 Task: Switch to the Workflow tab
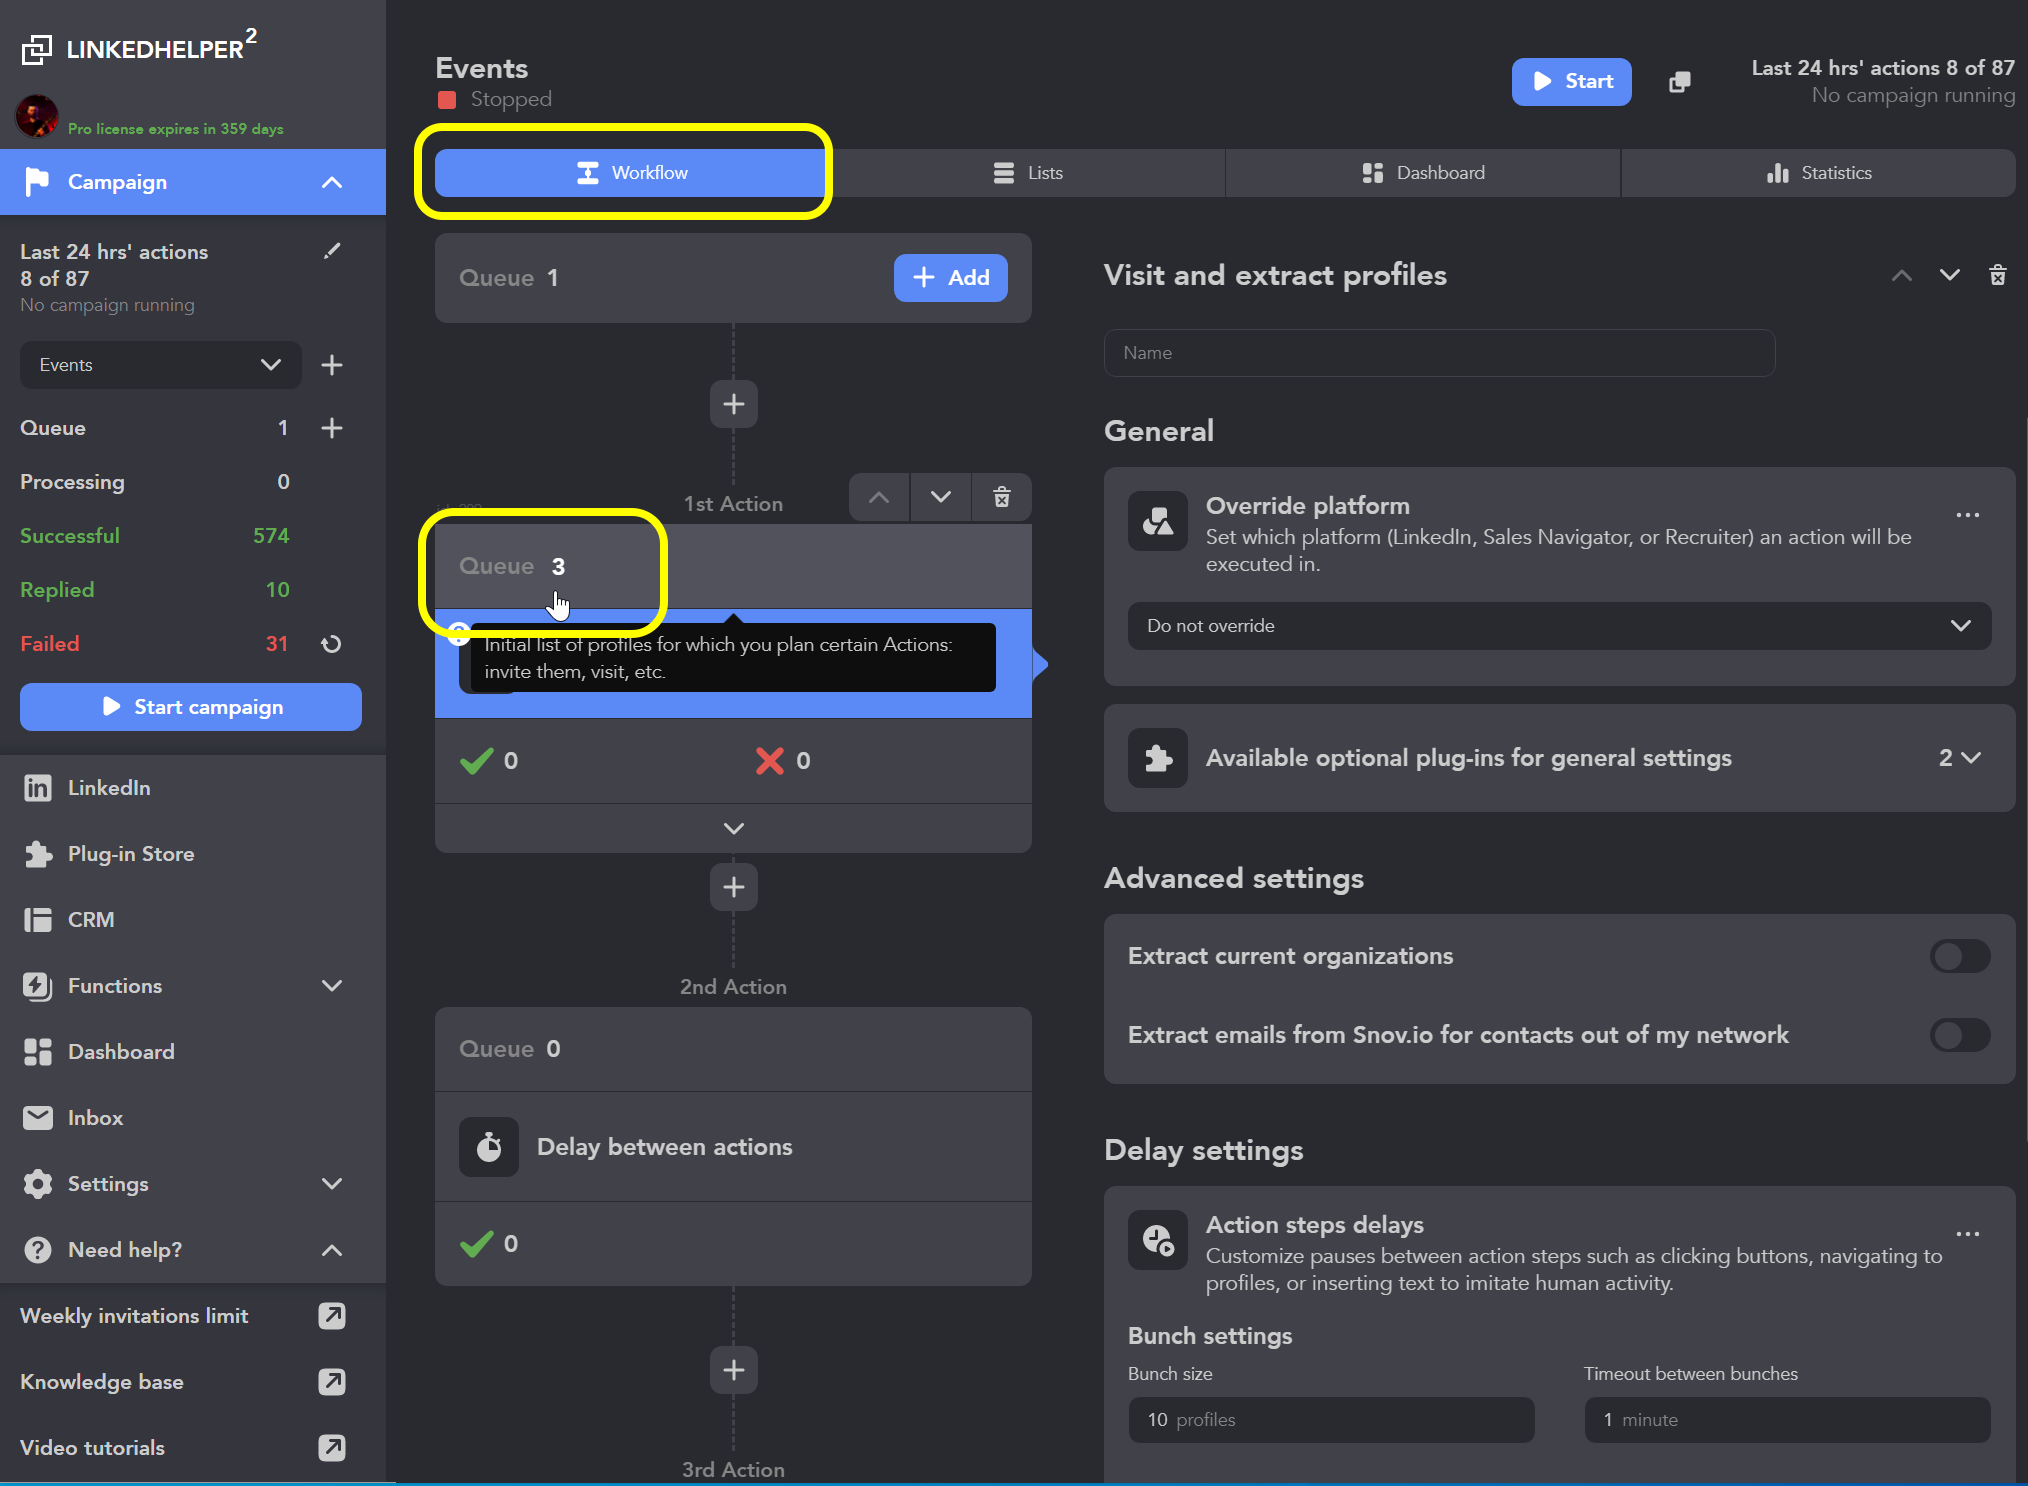coord(632,173)
